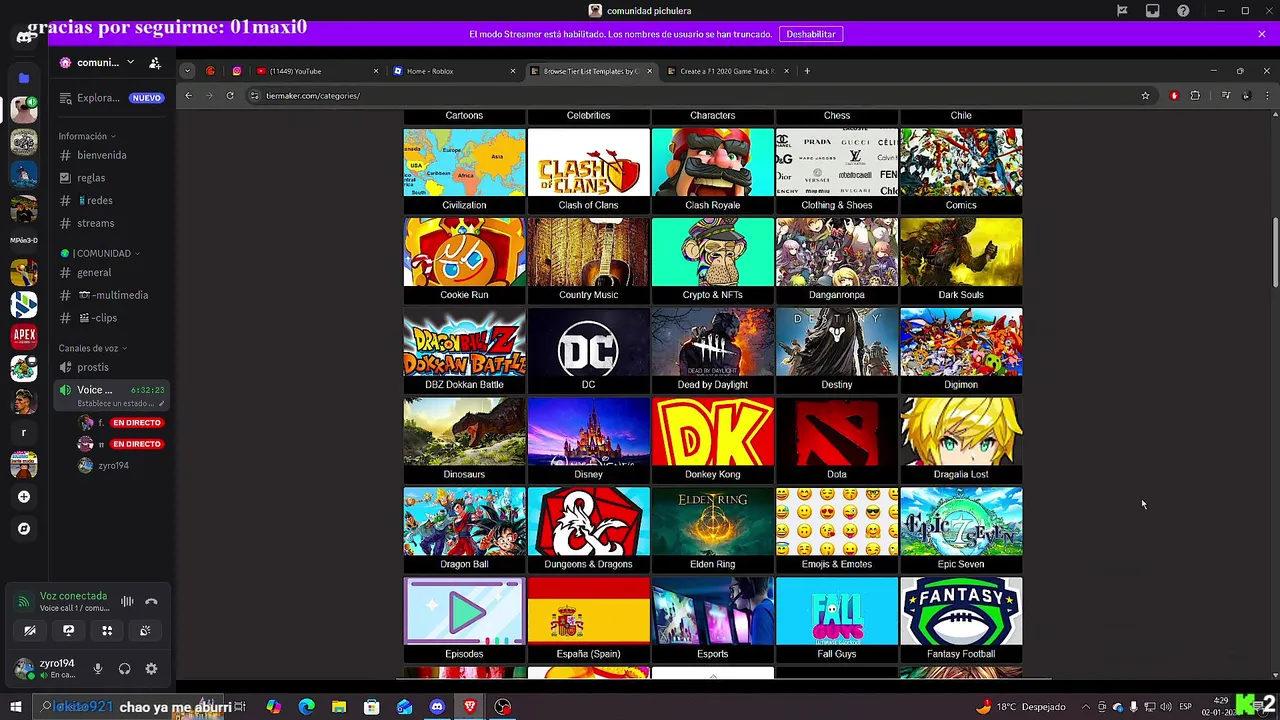
Task: Open the Dungeons & Dragons category
Action: tap(588, 530)
